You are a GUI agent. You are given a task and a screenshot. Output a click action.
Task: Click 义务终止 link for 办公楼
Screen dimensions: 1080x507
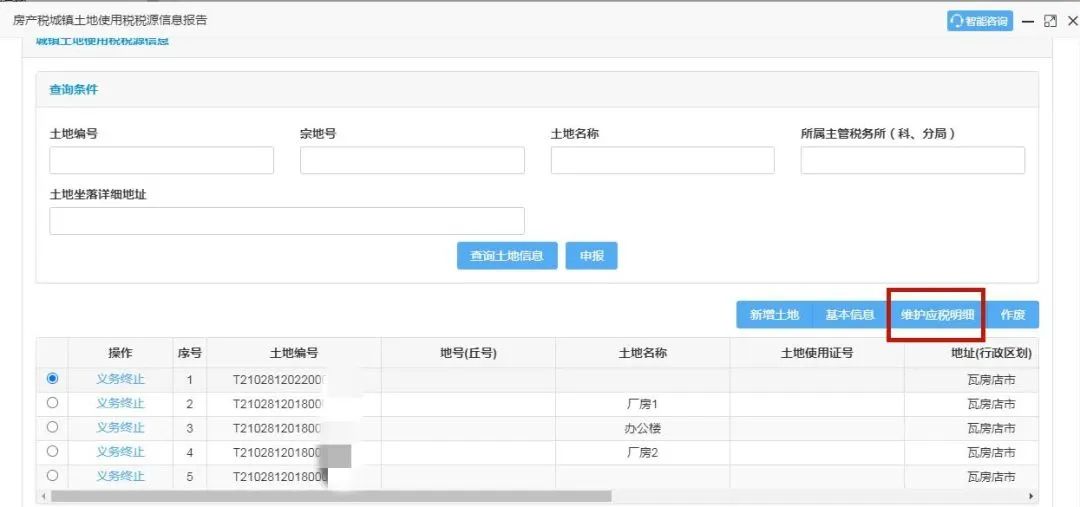pyautogui.click(x=120, y=428)
